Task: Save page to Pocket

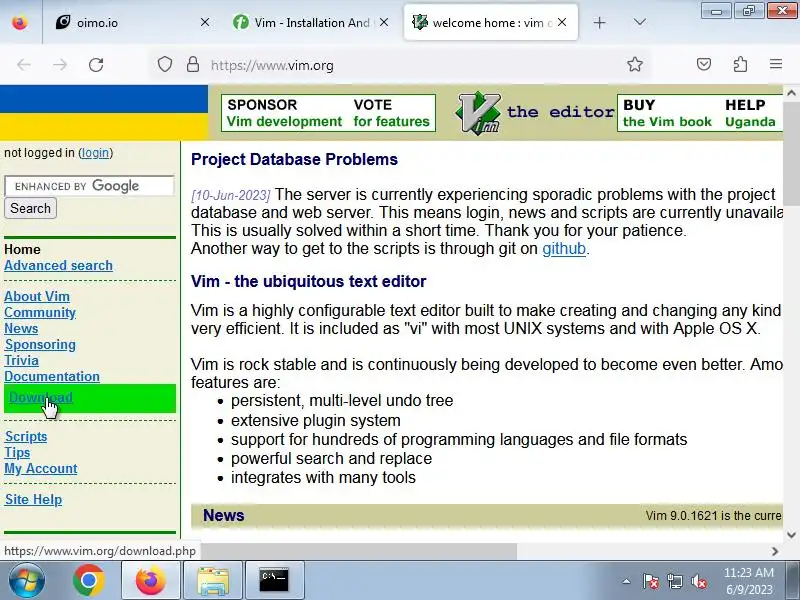Action: pyautogui.click(x=704, y=64)
